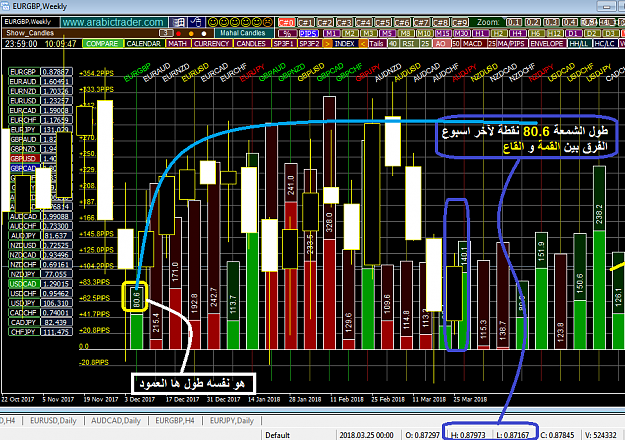Viewport: 625px width, 440px height.
Task: Switch to the EURGBP,H4 chart tab
Action: (x=175, y=421)
